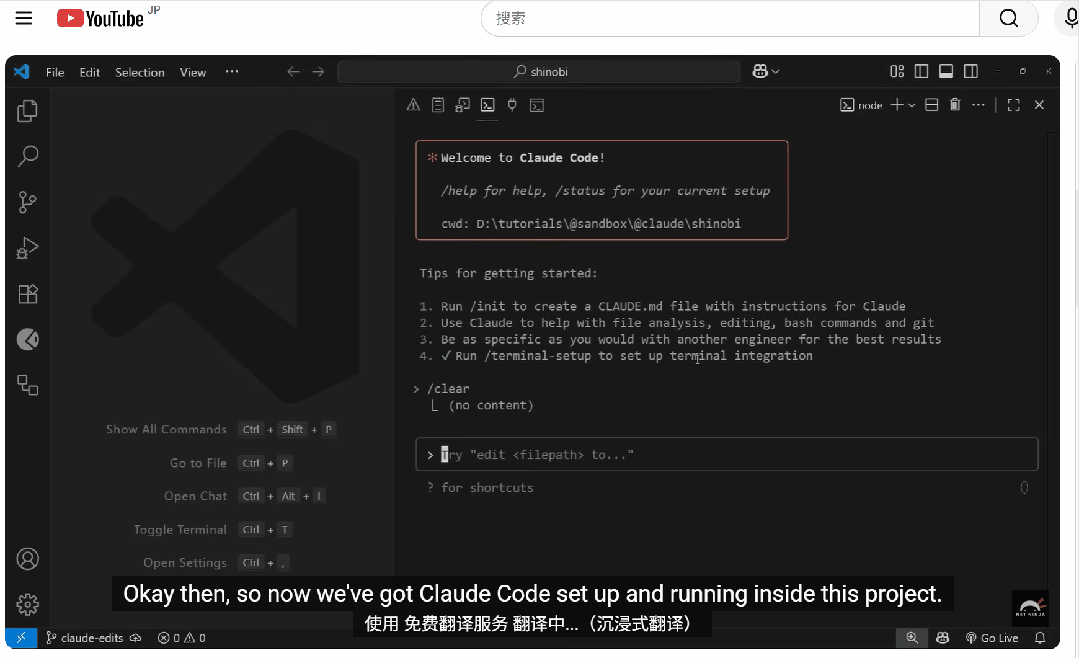Image resolution: width=1079 pixels, height=658 pixels.
Task: Open notifications bell in status bar
Action: coord(1040,638)
